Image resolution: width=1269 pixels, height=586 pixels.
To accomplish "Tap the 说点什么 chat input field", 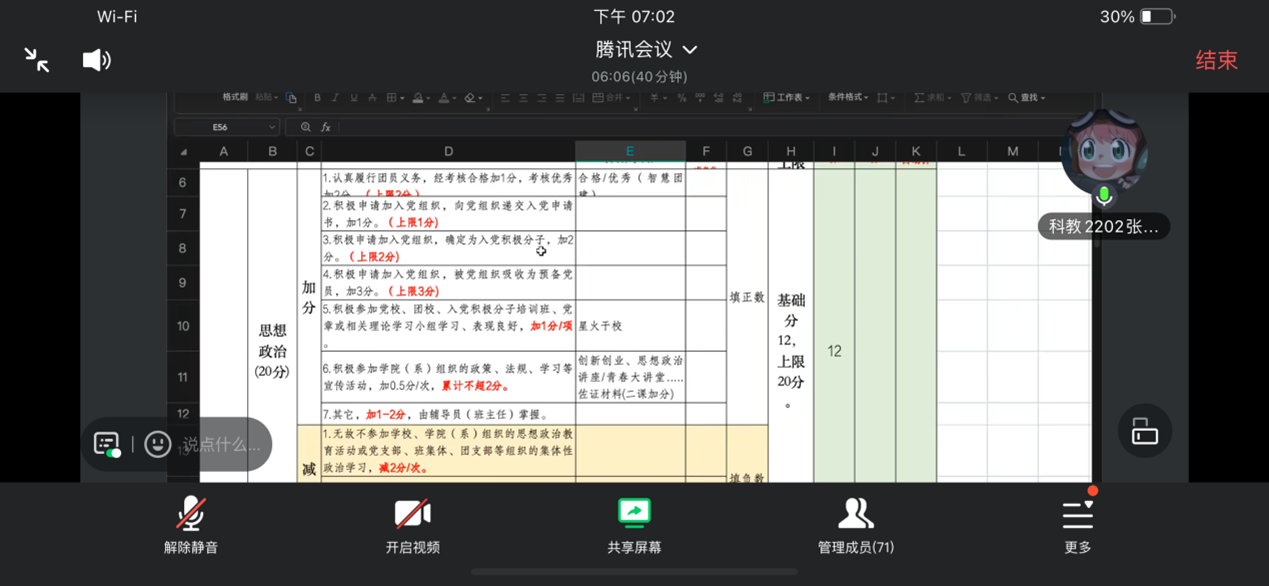I will pyautogui.click(x=222, y=444).
